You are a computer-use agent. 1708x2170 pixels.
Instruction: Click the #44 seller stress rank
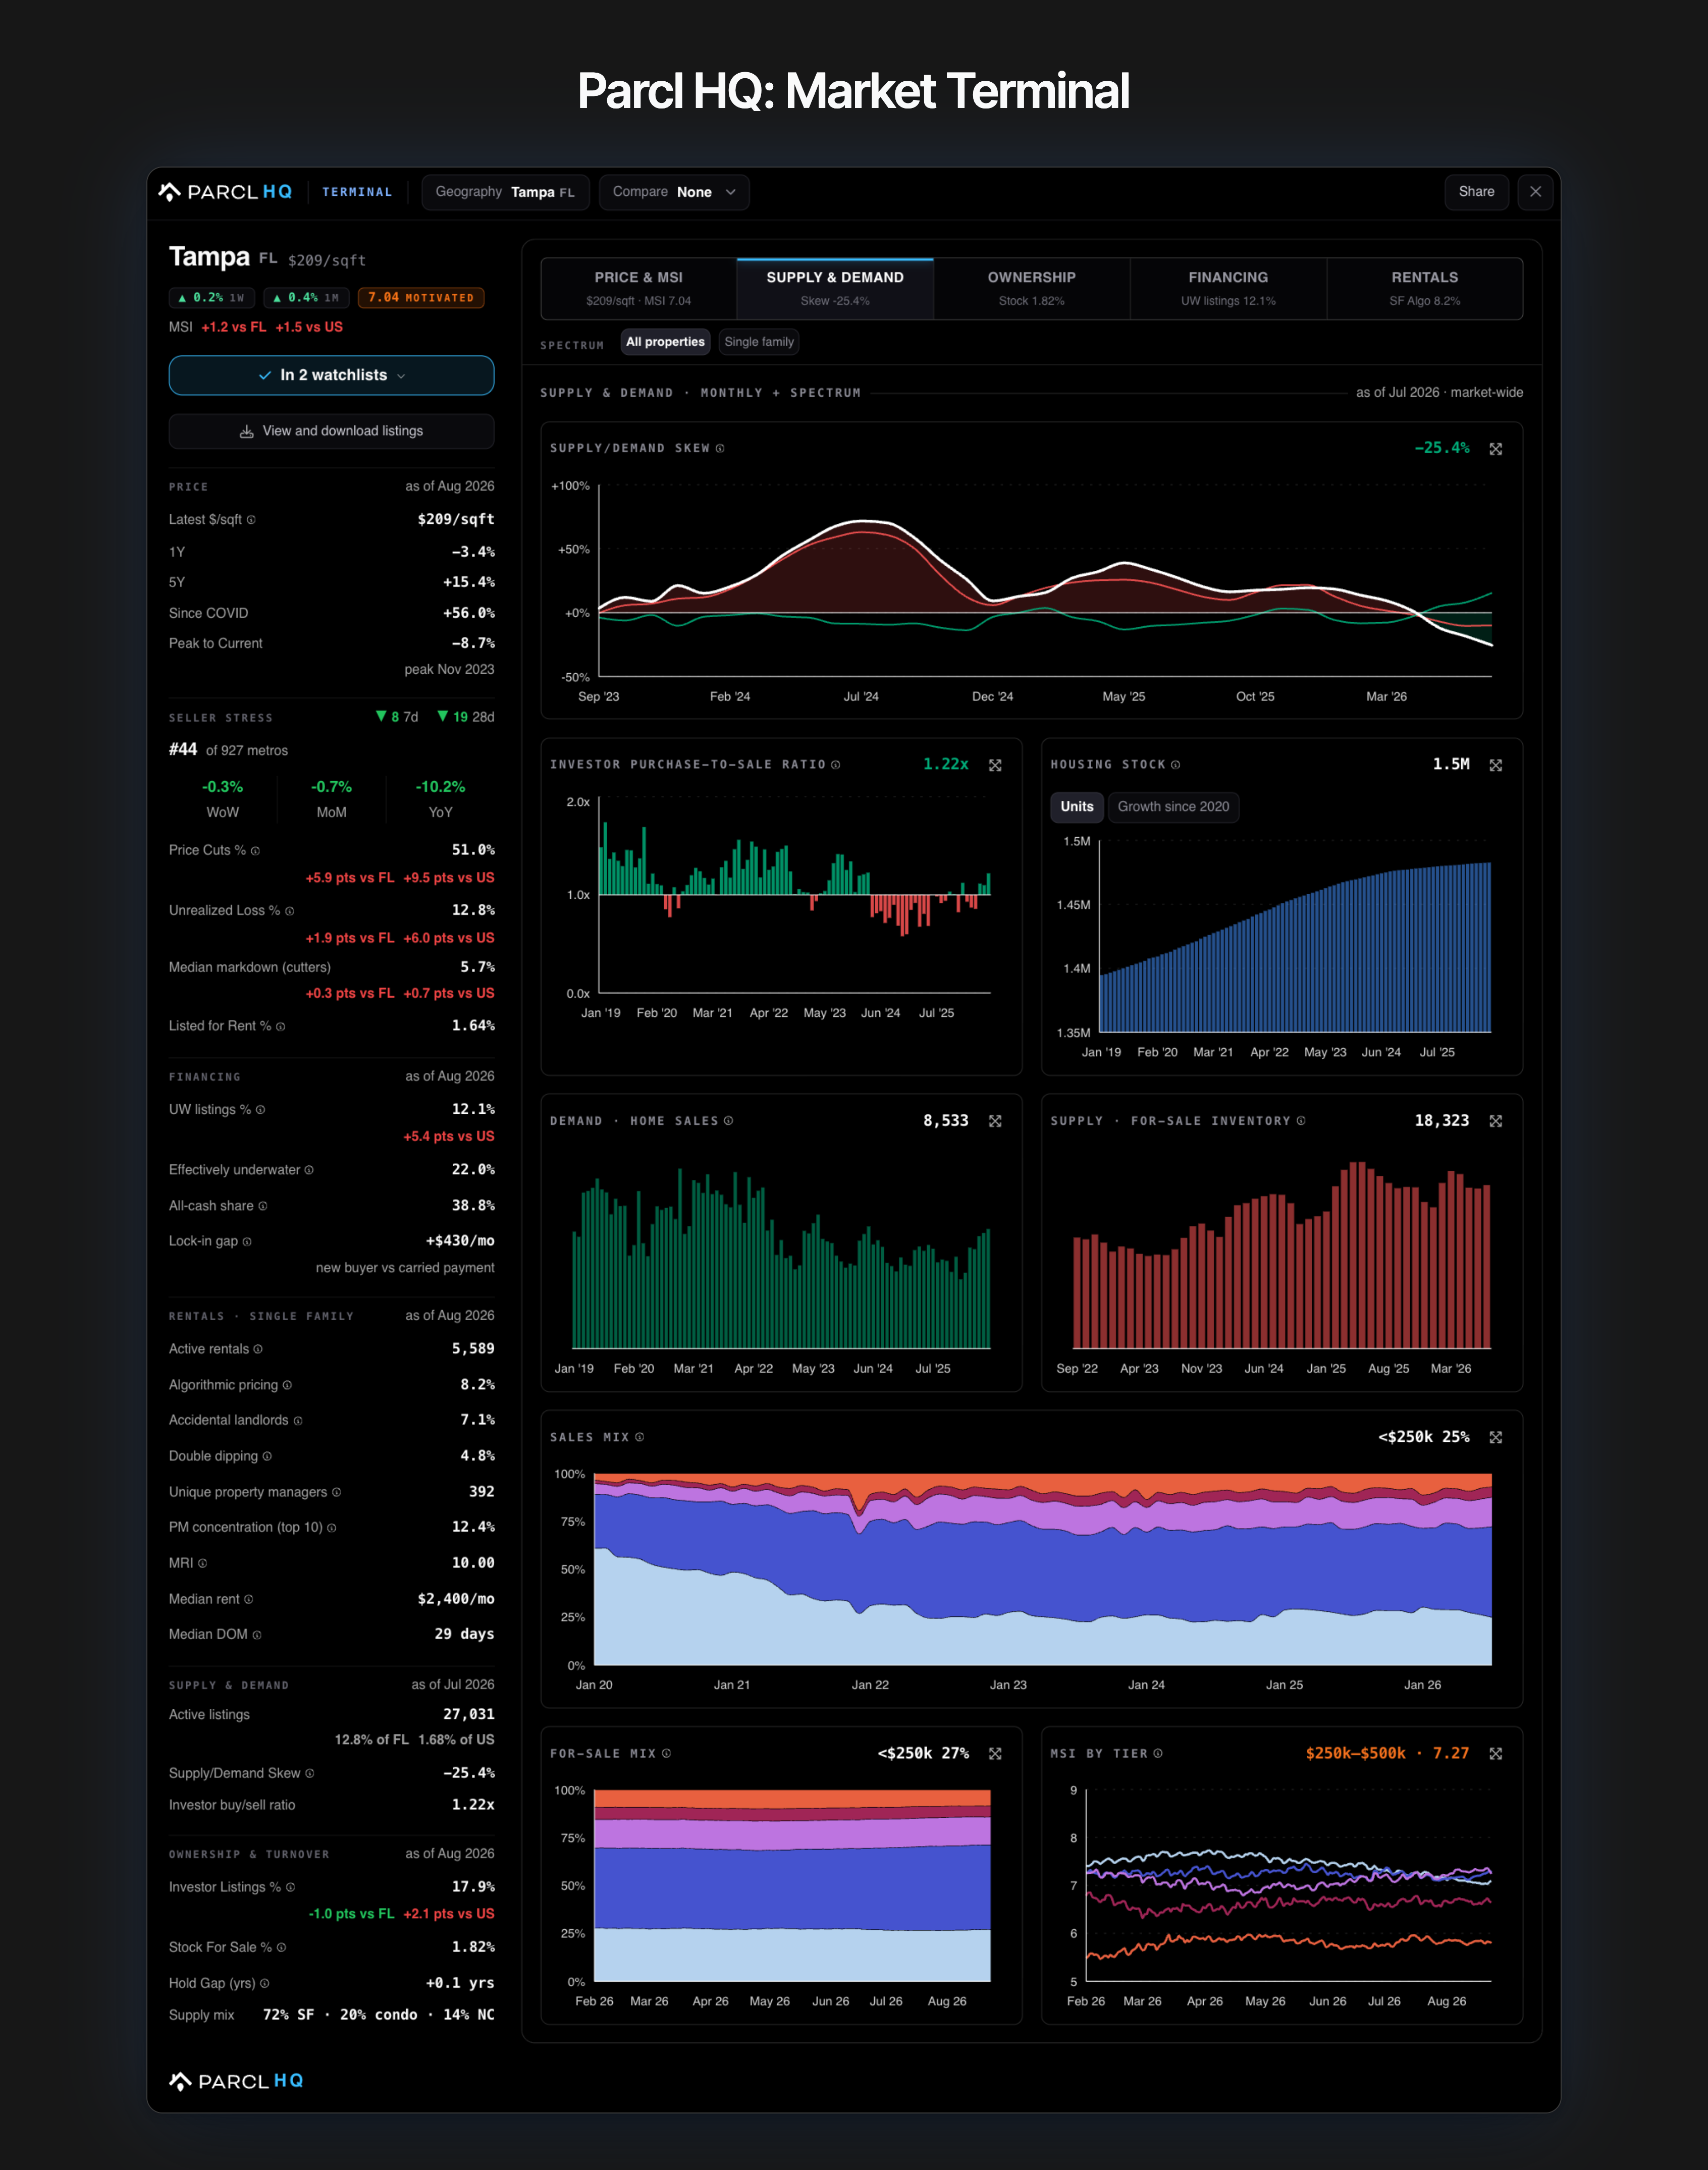(x=183, y=750)
